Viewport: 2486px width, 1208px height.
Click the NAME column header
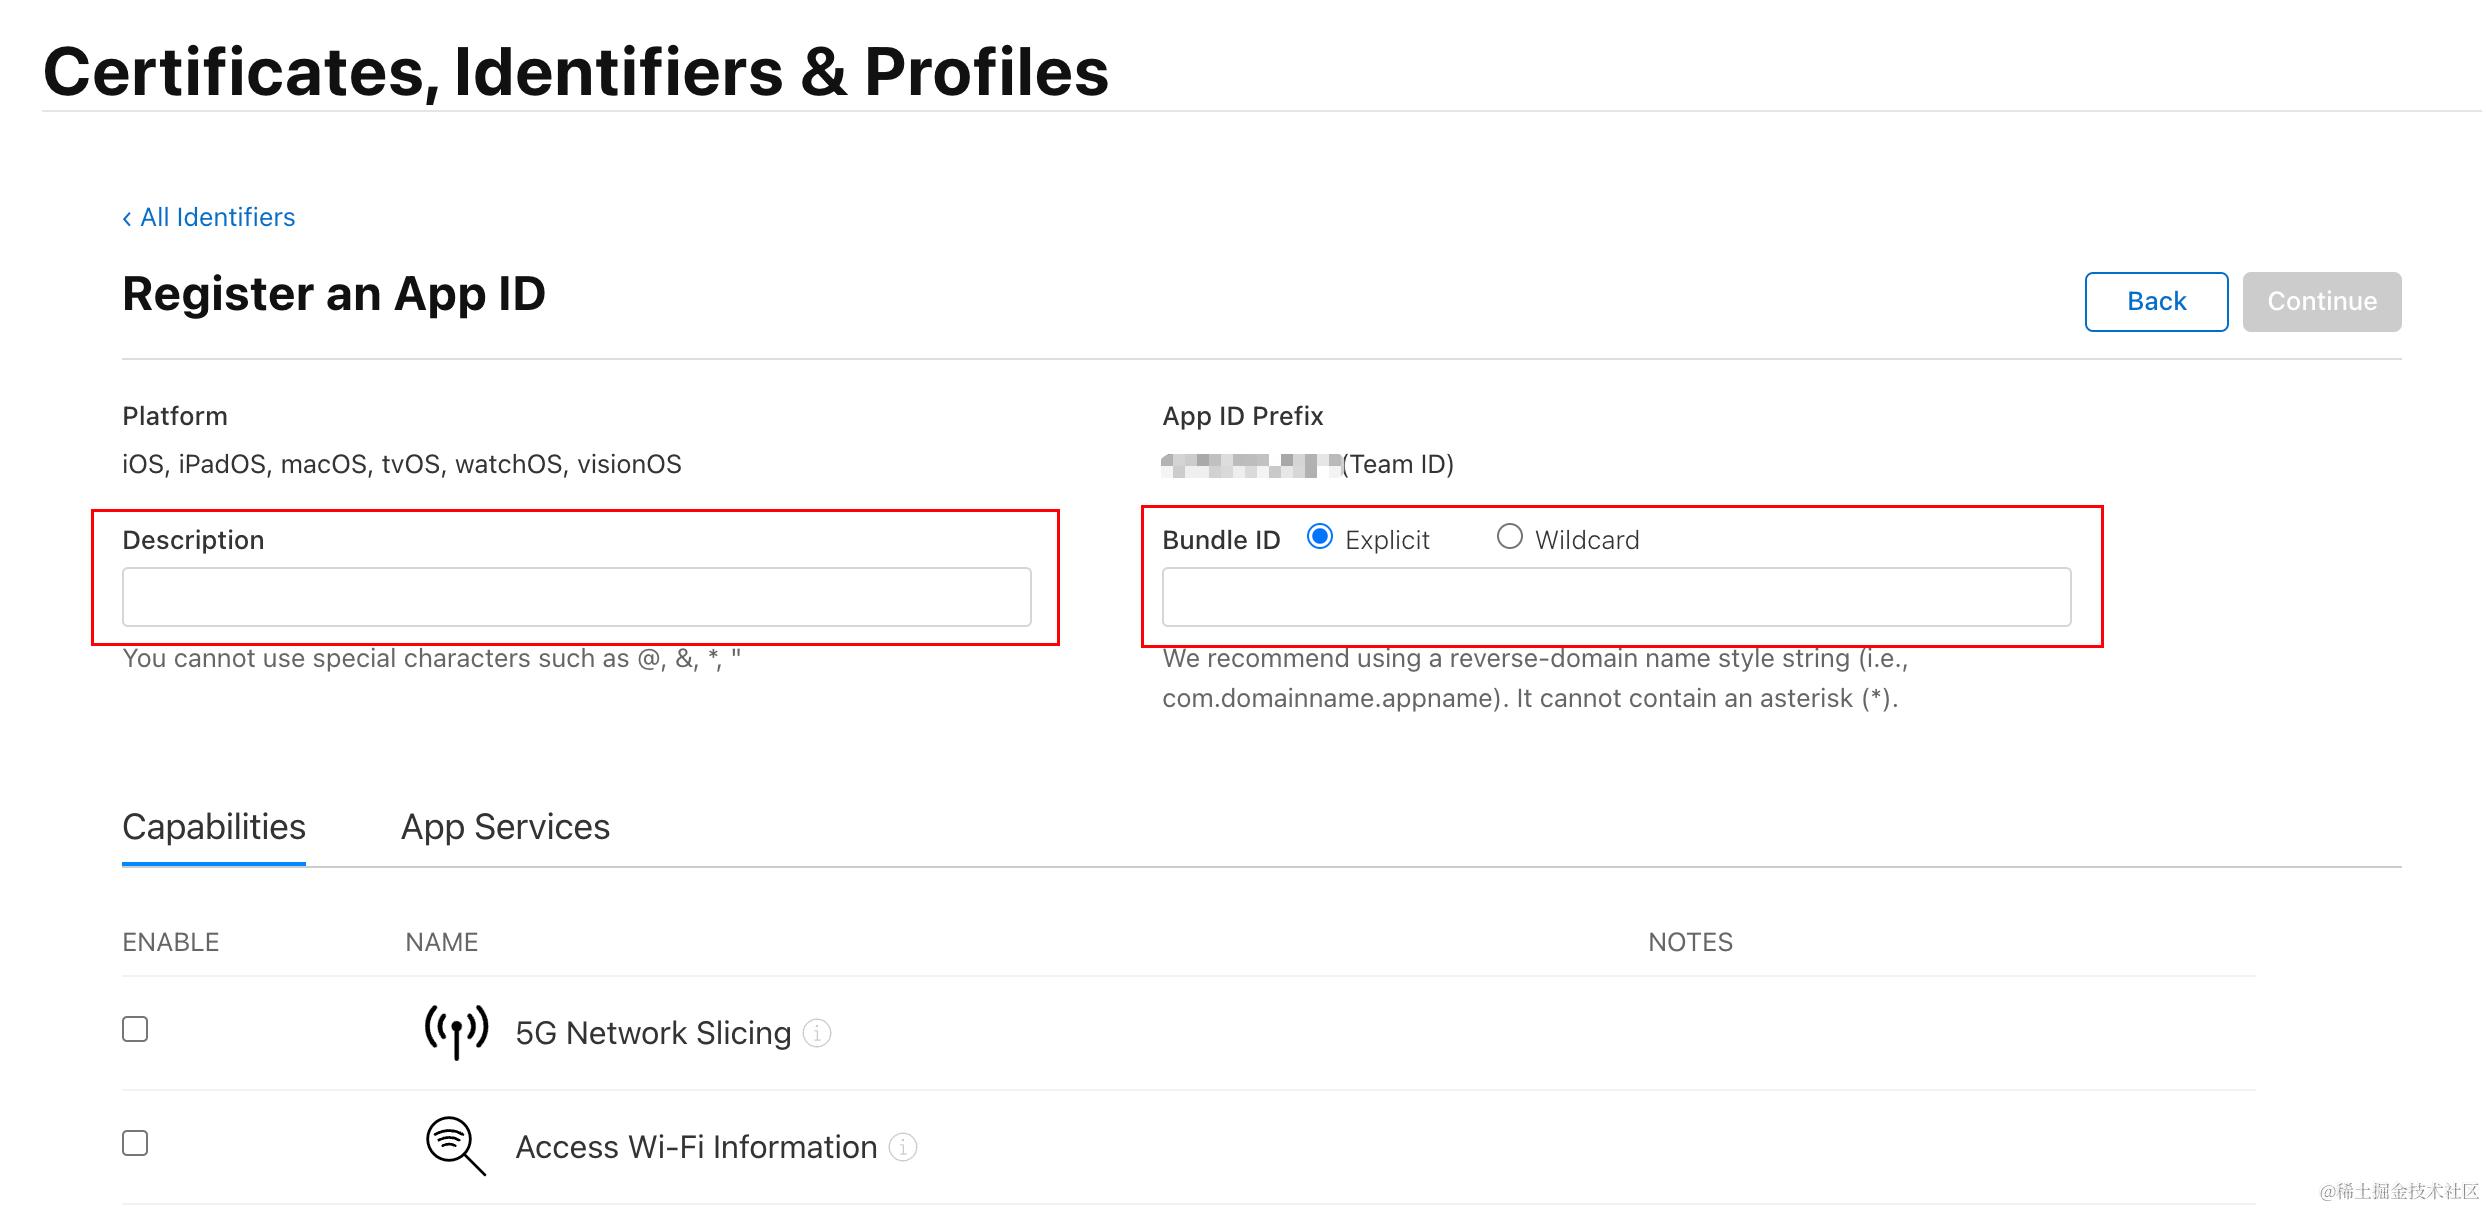click(x=441, y=942)
